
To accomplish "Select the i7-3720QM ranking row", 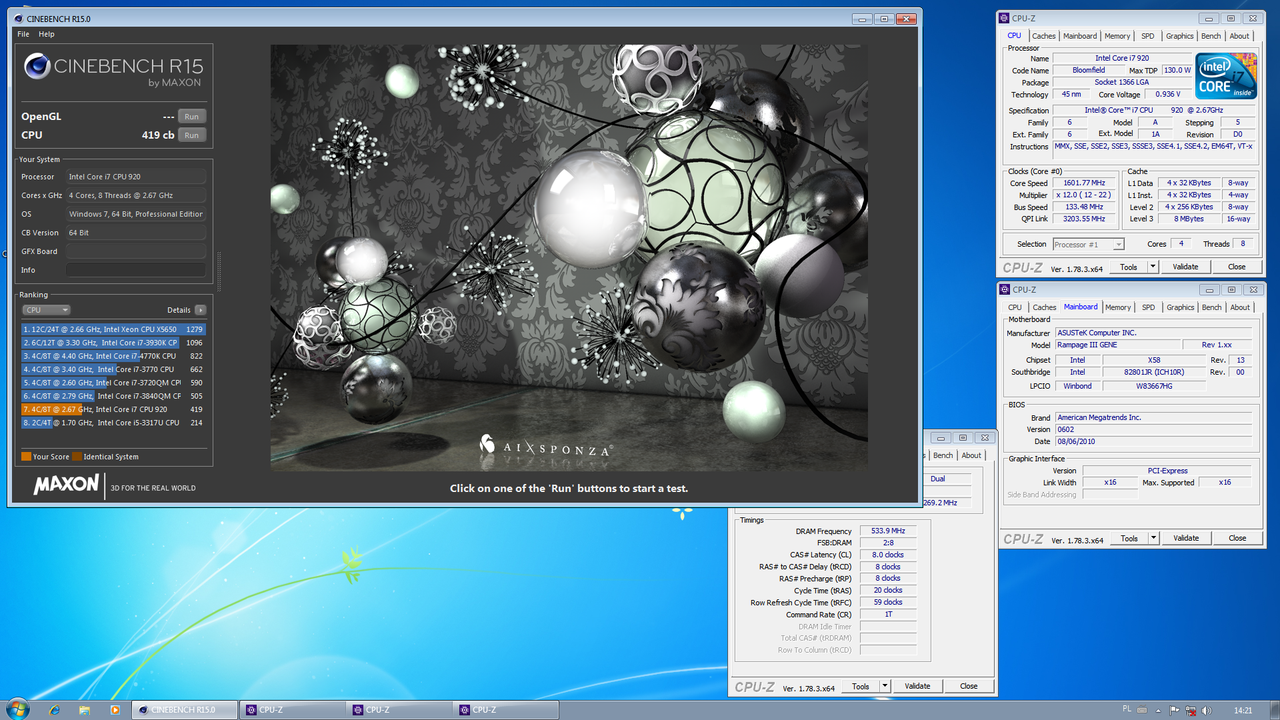I will point(113,383).
